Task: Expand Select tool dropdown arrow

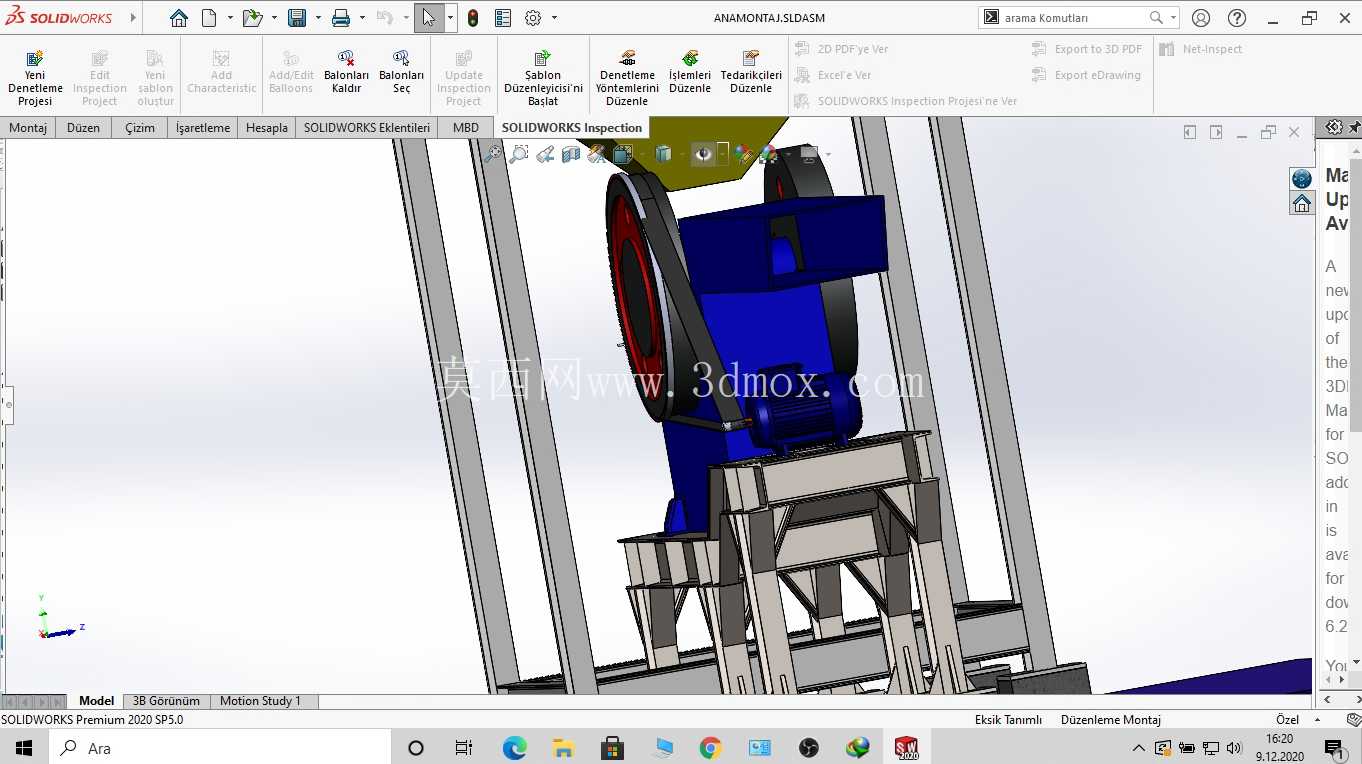Action: pyautogui.click(x=450, y=18)
